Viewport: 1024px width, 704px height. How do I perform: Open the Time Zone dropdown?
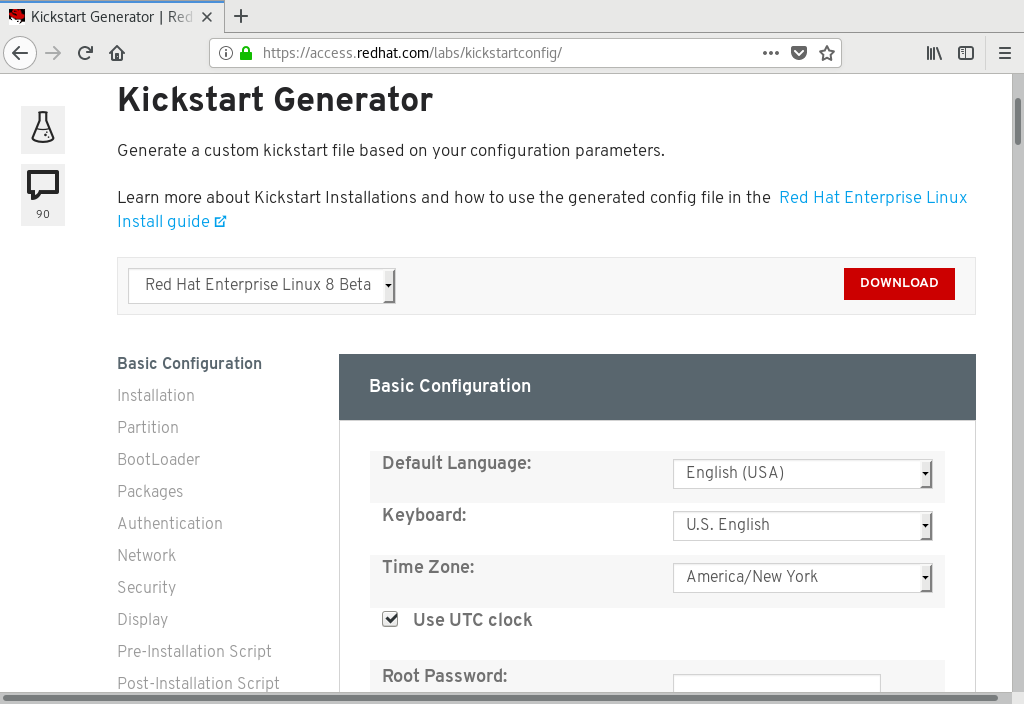(802, 577)
